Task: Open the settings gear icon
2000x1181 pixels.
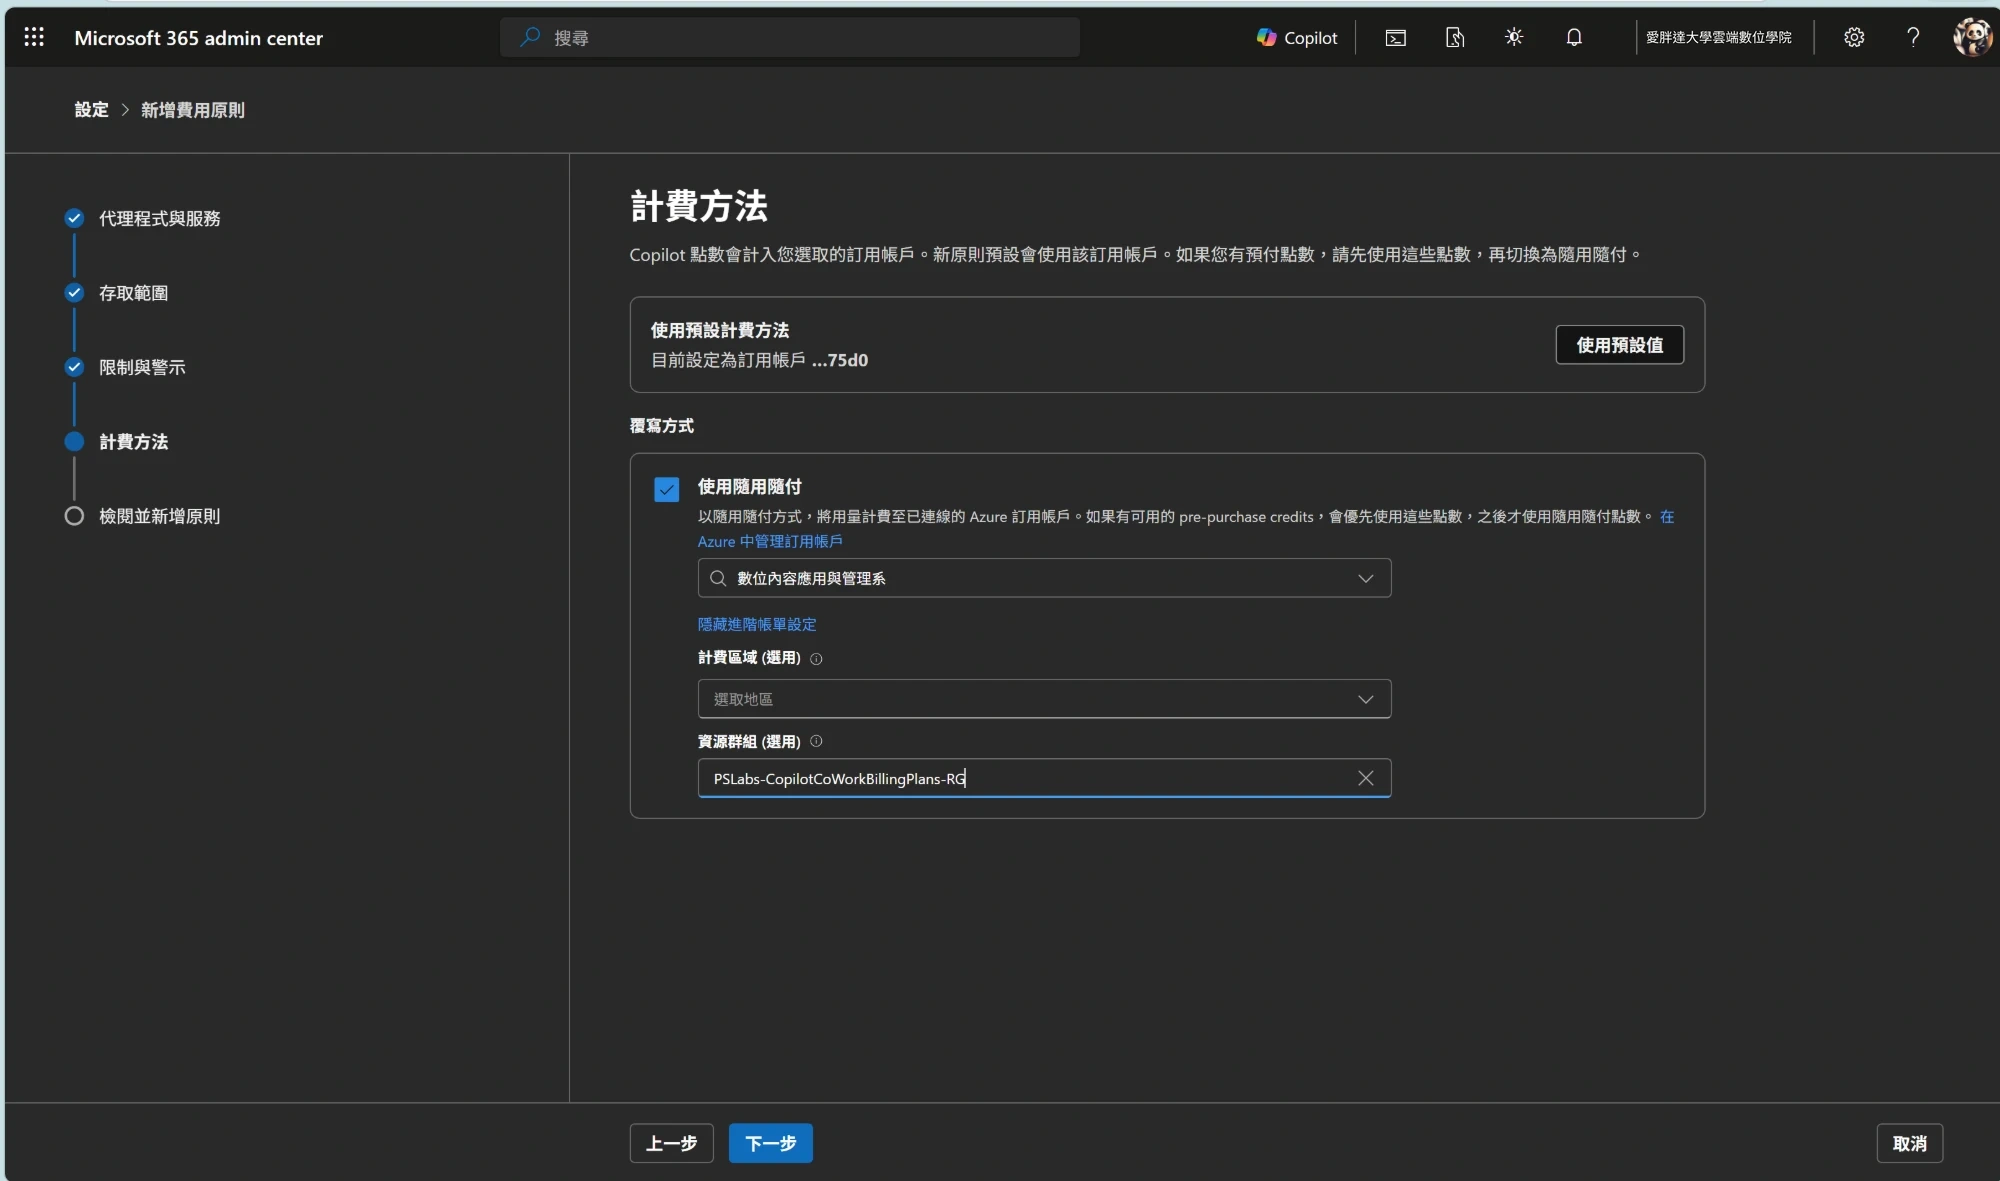Action: pos(1854,37)
